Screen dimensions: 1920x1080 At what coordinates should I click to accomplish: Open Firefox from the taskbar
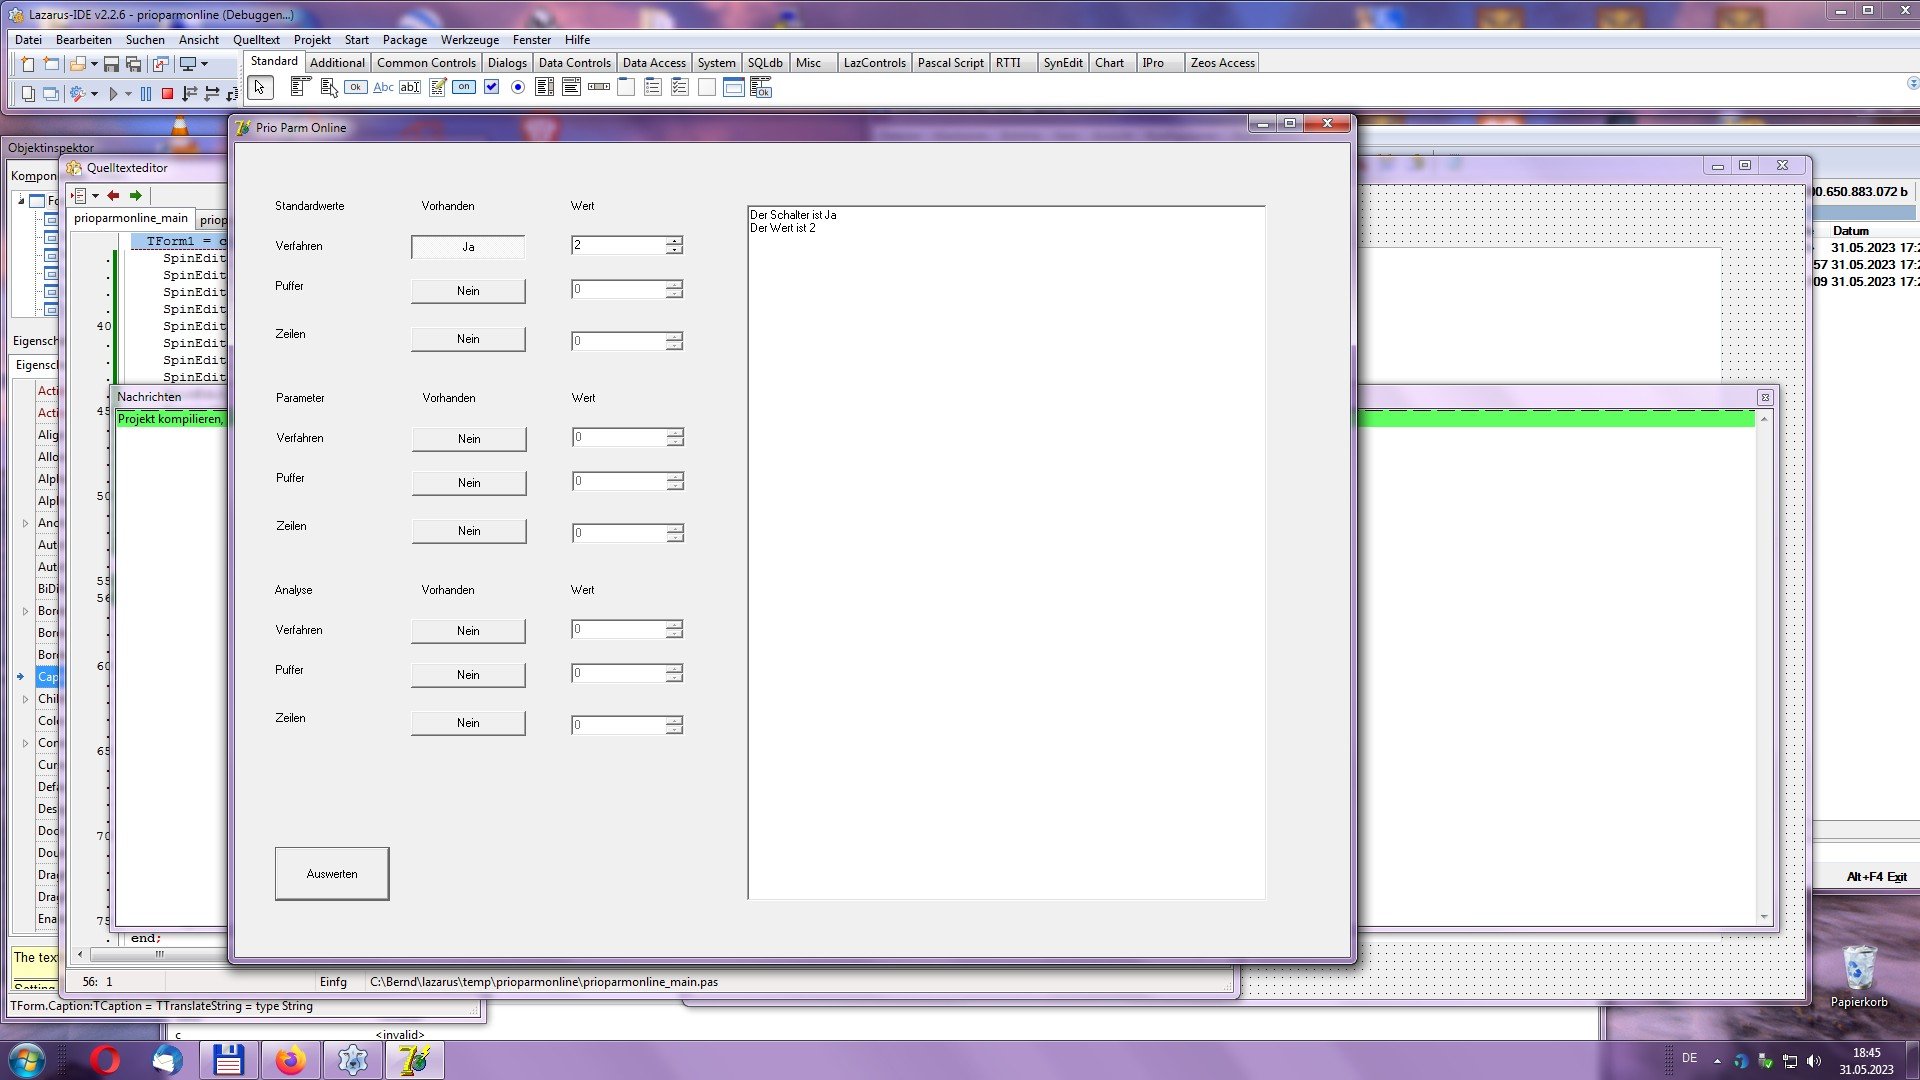tap(290, 1060)
